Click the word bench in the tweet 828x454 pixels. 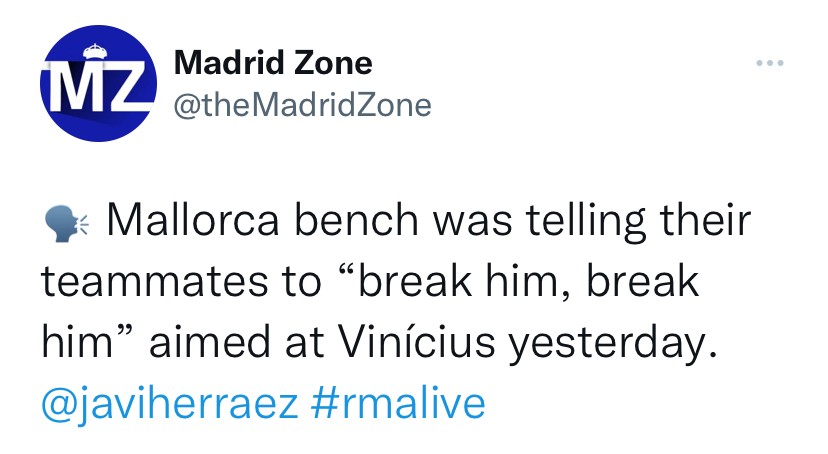pyautogui.click(x=355, y=220)
